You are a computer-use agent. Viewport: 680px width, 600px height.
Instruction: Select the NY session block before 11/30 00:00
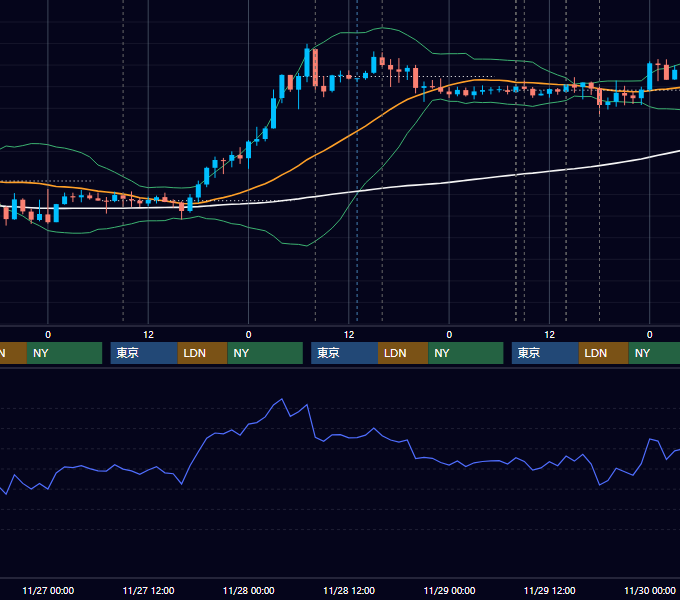(x=654, y=353)
